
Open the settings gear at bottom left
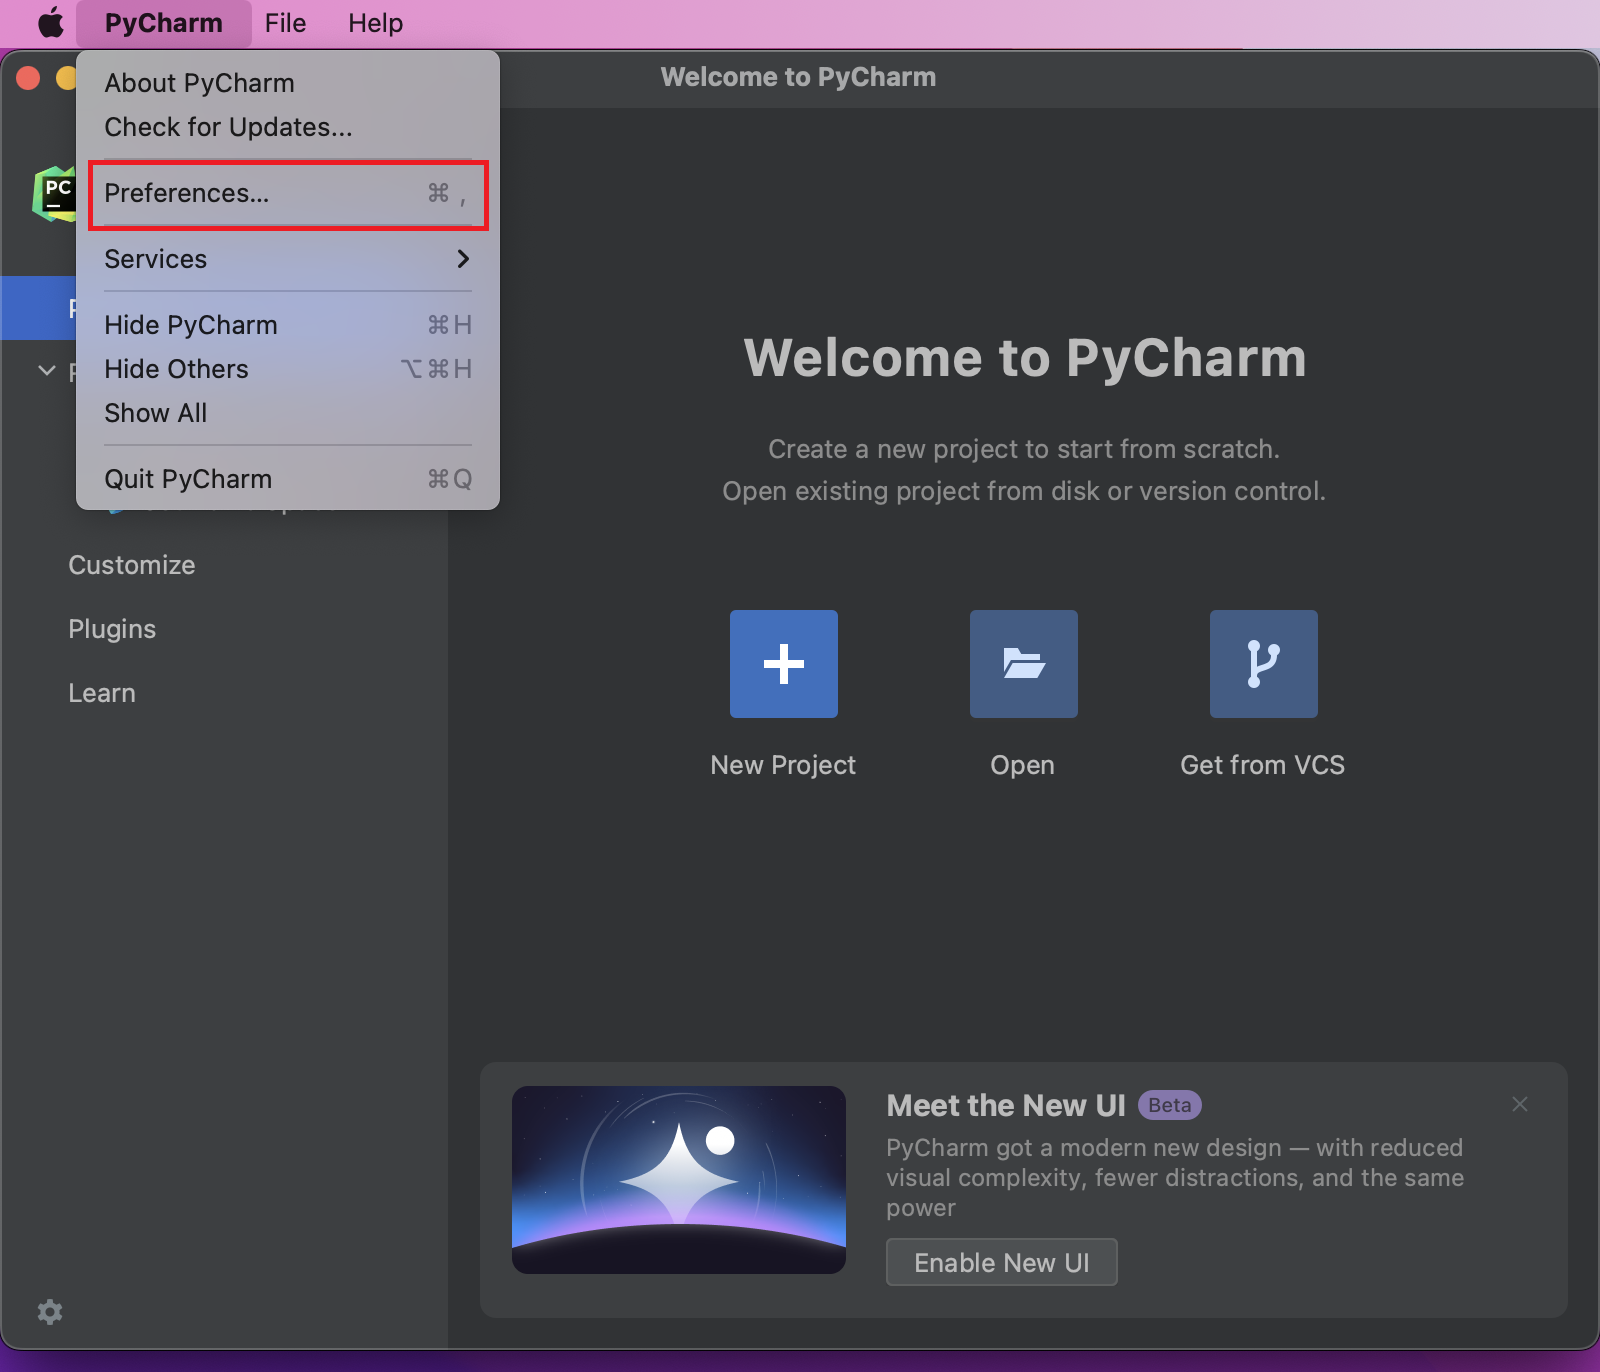coord(50,1312)
